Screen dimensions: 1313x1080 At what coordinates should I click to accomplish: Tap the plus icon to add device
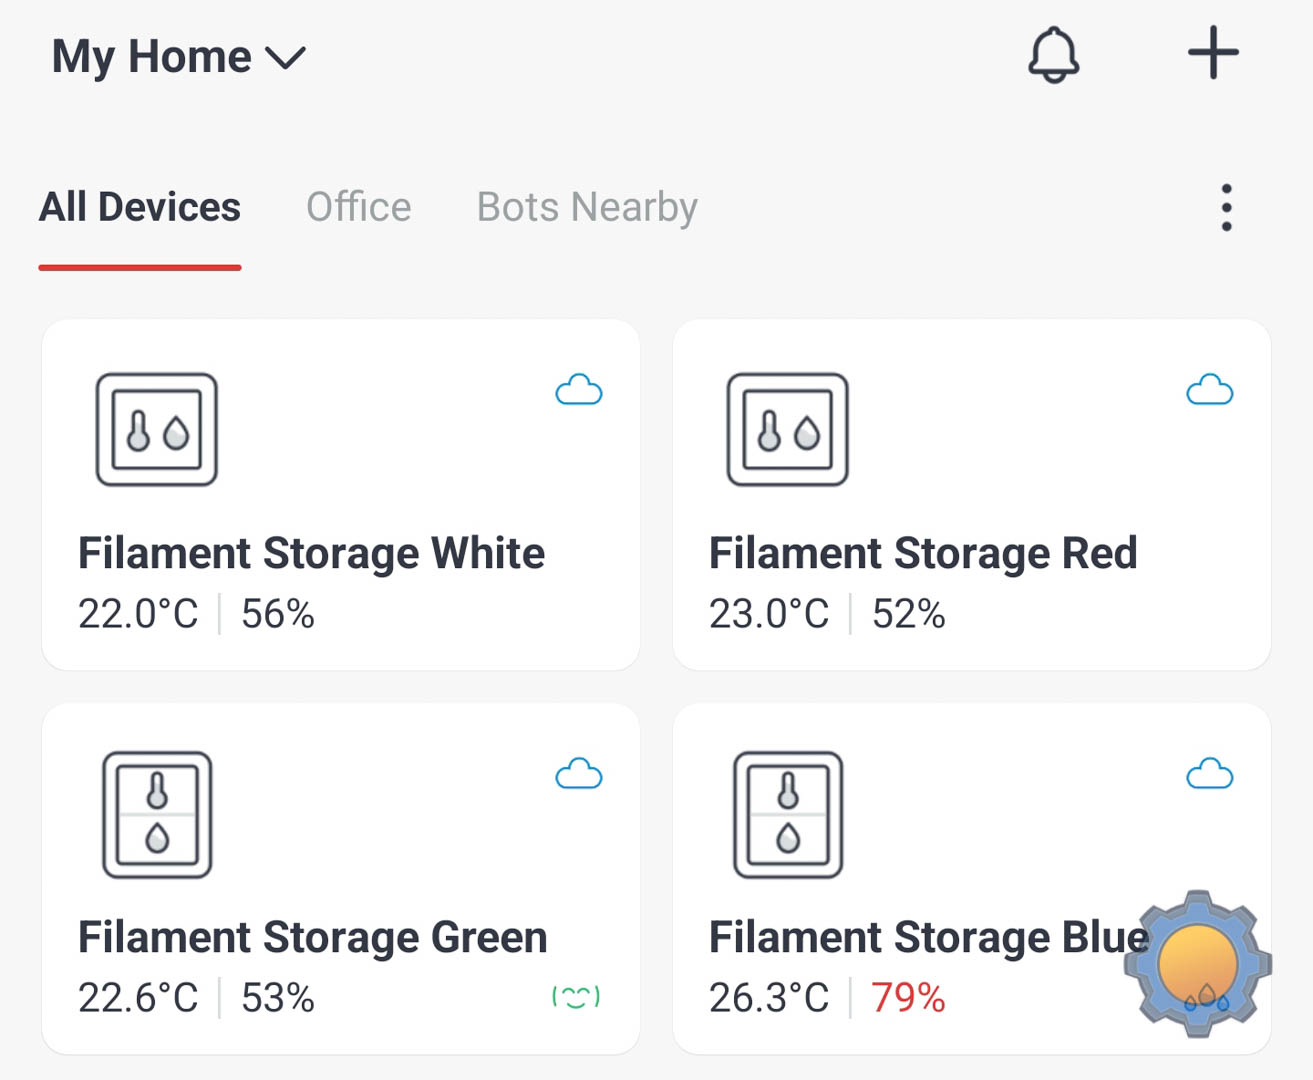[x=1213, y=53]
